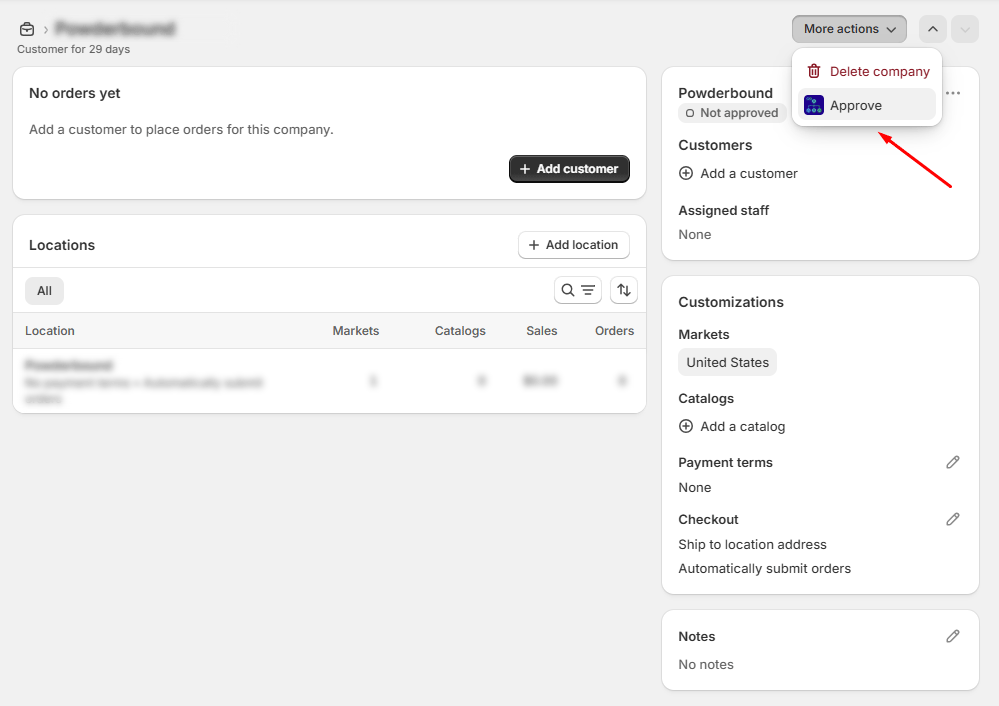999x706 pixels.
Task: Click the Add customer button
Action: click(569, 169)
